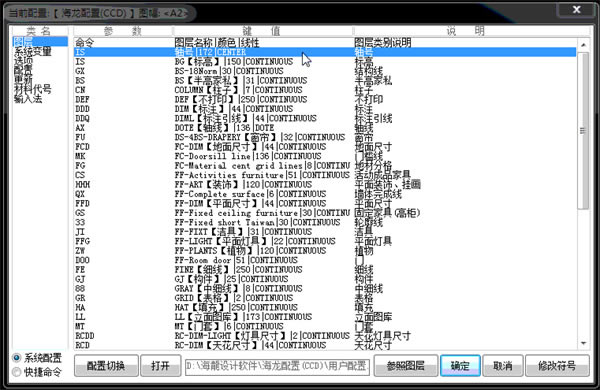Select the DDQ row DIML【标注引线】

point(325,118)
